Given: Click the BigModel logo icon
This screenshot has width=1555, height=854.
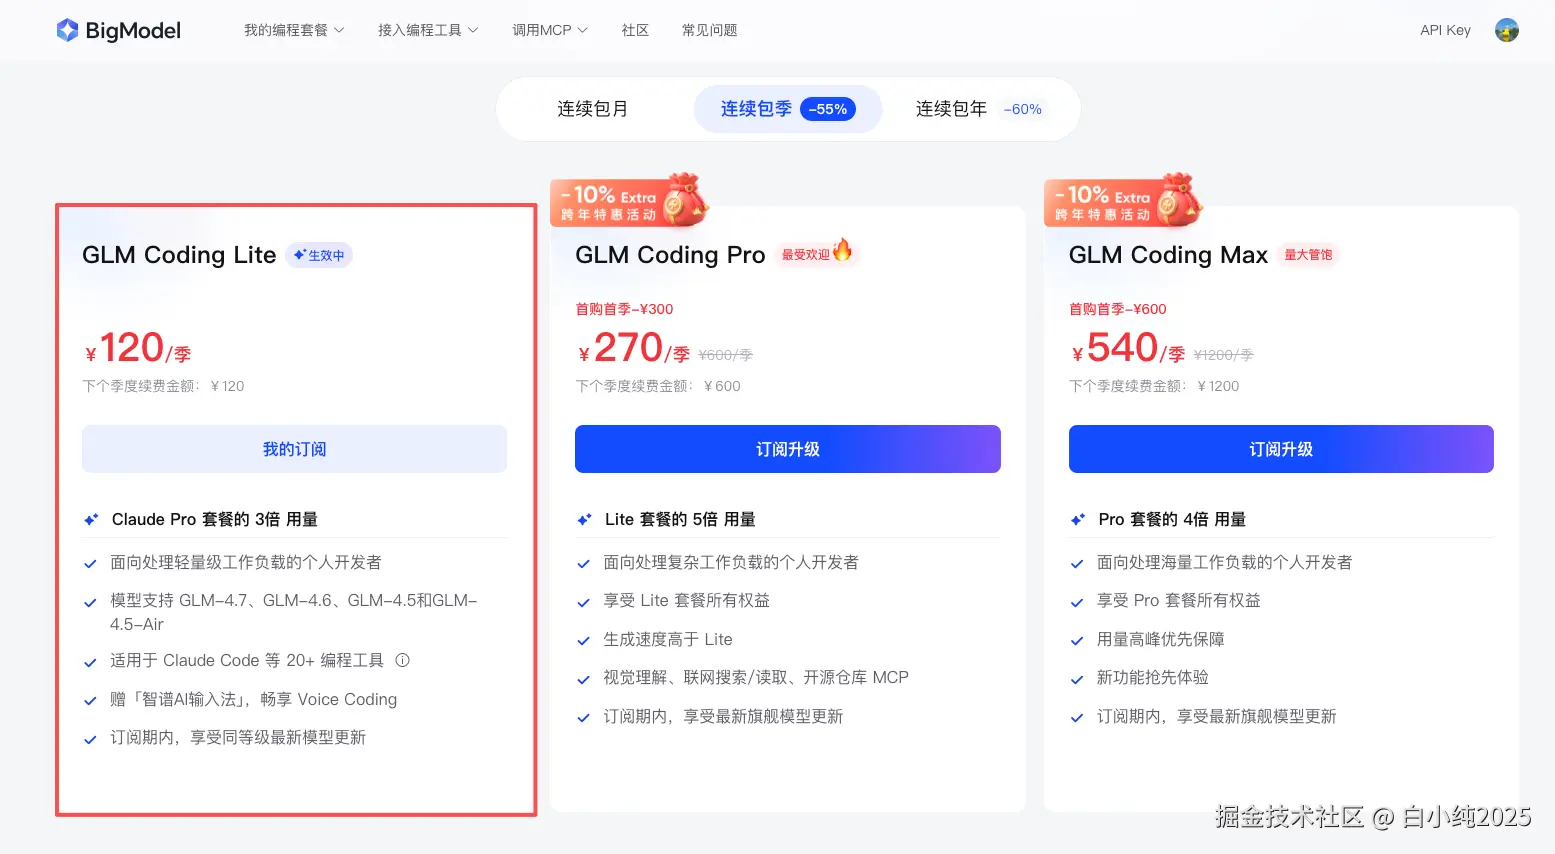Looking at the screenshot, I should click(x=67, y=30).
